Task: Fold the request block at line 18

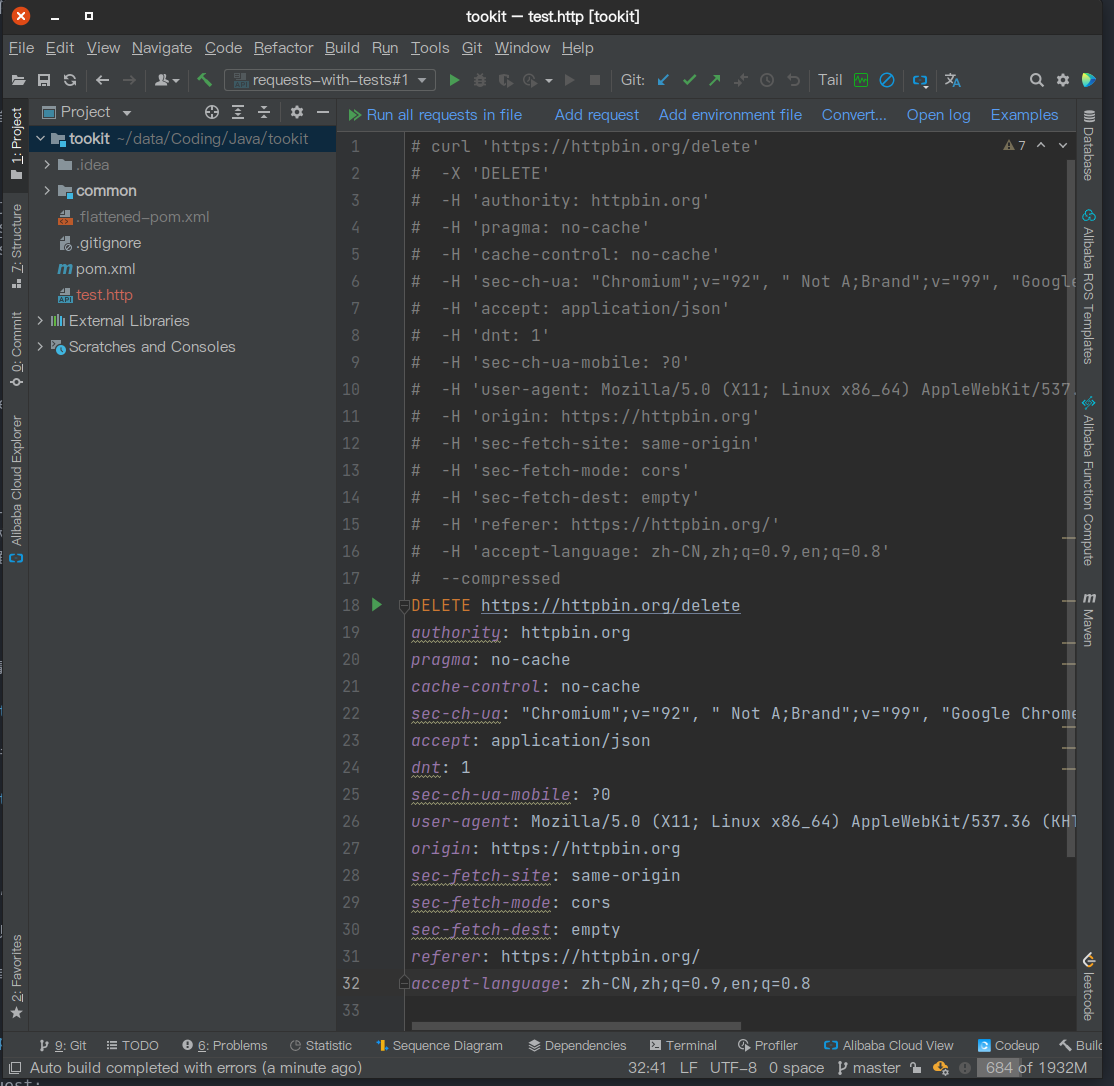Action: (x=404, y=605)
